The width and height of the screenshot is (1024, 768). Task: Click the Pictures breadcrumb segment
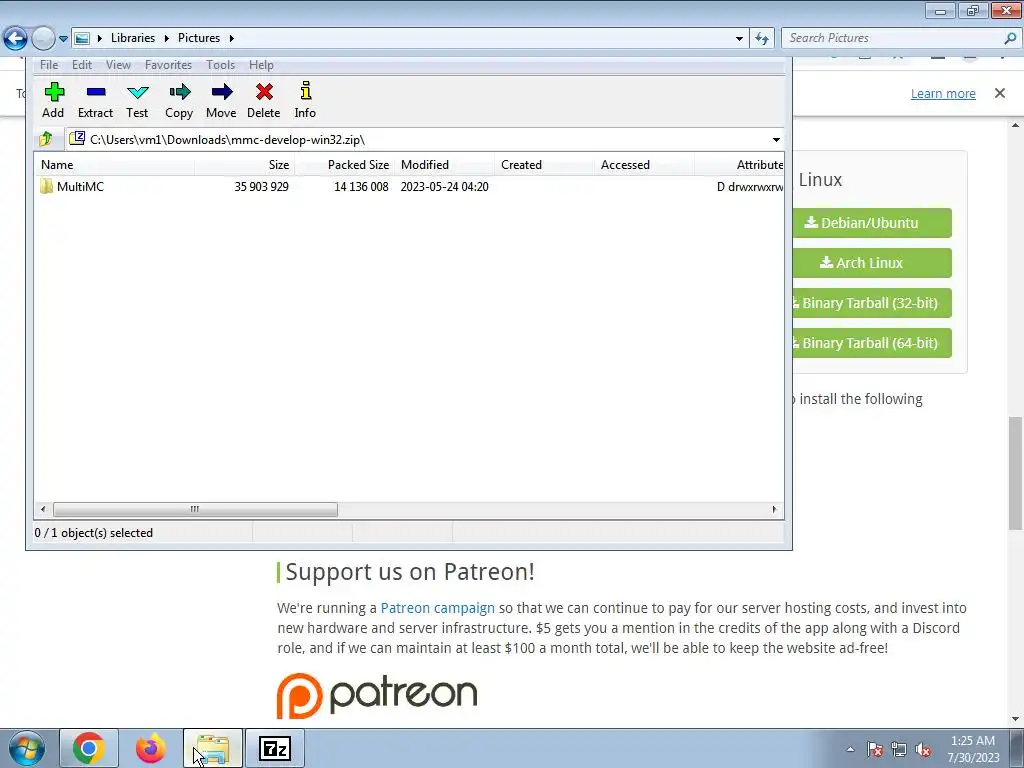click(x=199, y=38)
